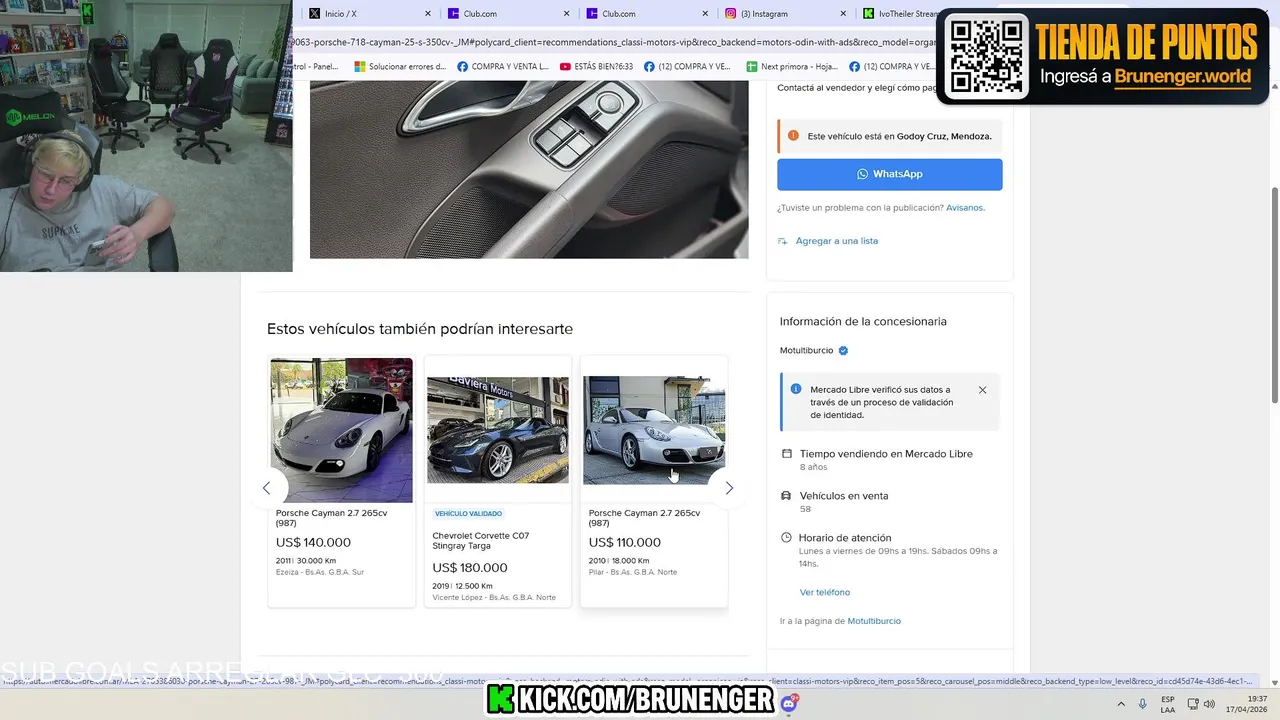
Task: Go to the Motultiburcio page link
Action: point(874,621)
